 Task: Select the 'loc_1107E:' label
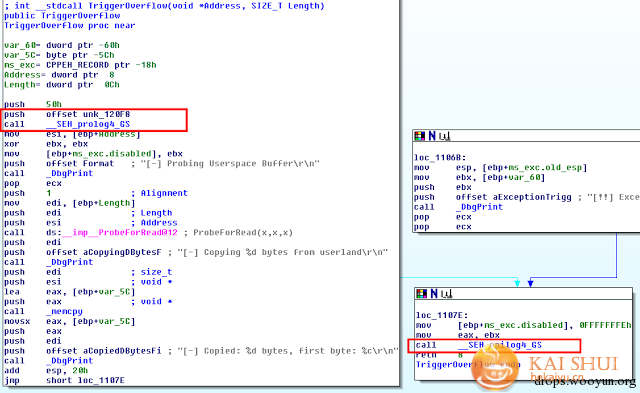pyautogui.click(x=442, y=315)
